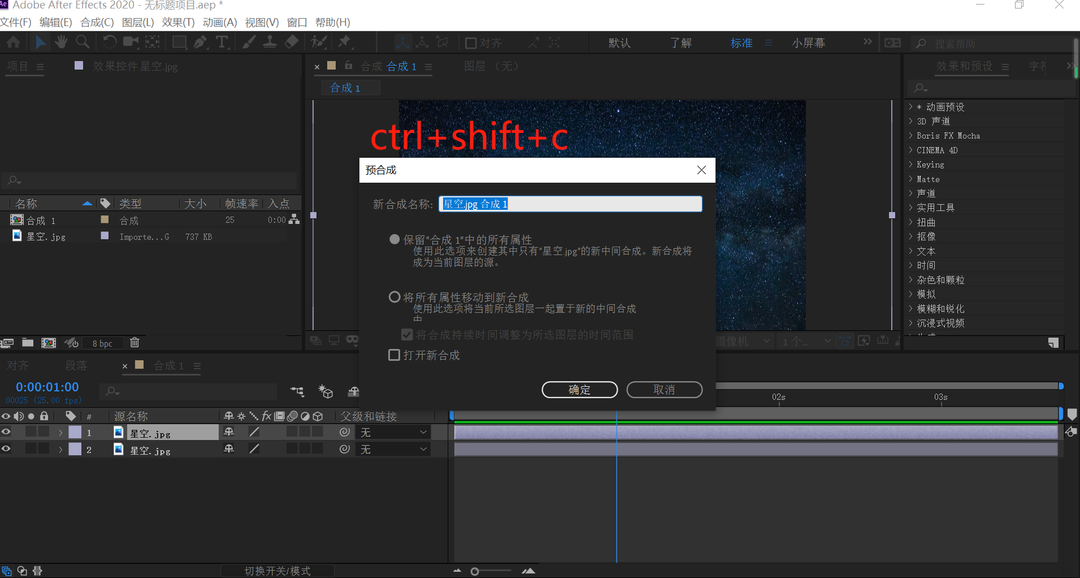Open the 效果(T) menu
The height and width of the screenshot is (578, 1080).
pyautogui.click(x=178, y=22)
